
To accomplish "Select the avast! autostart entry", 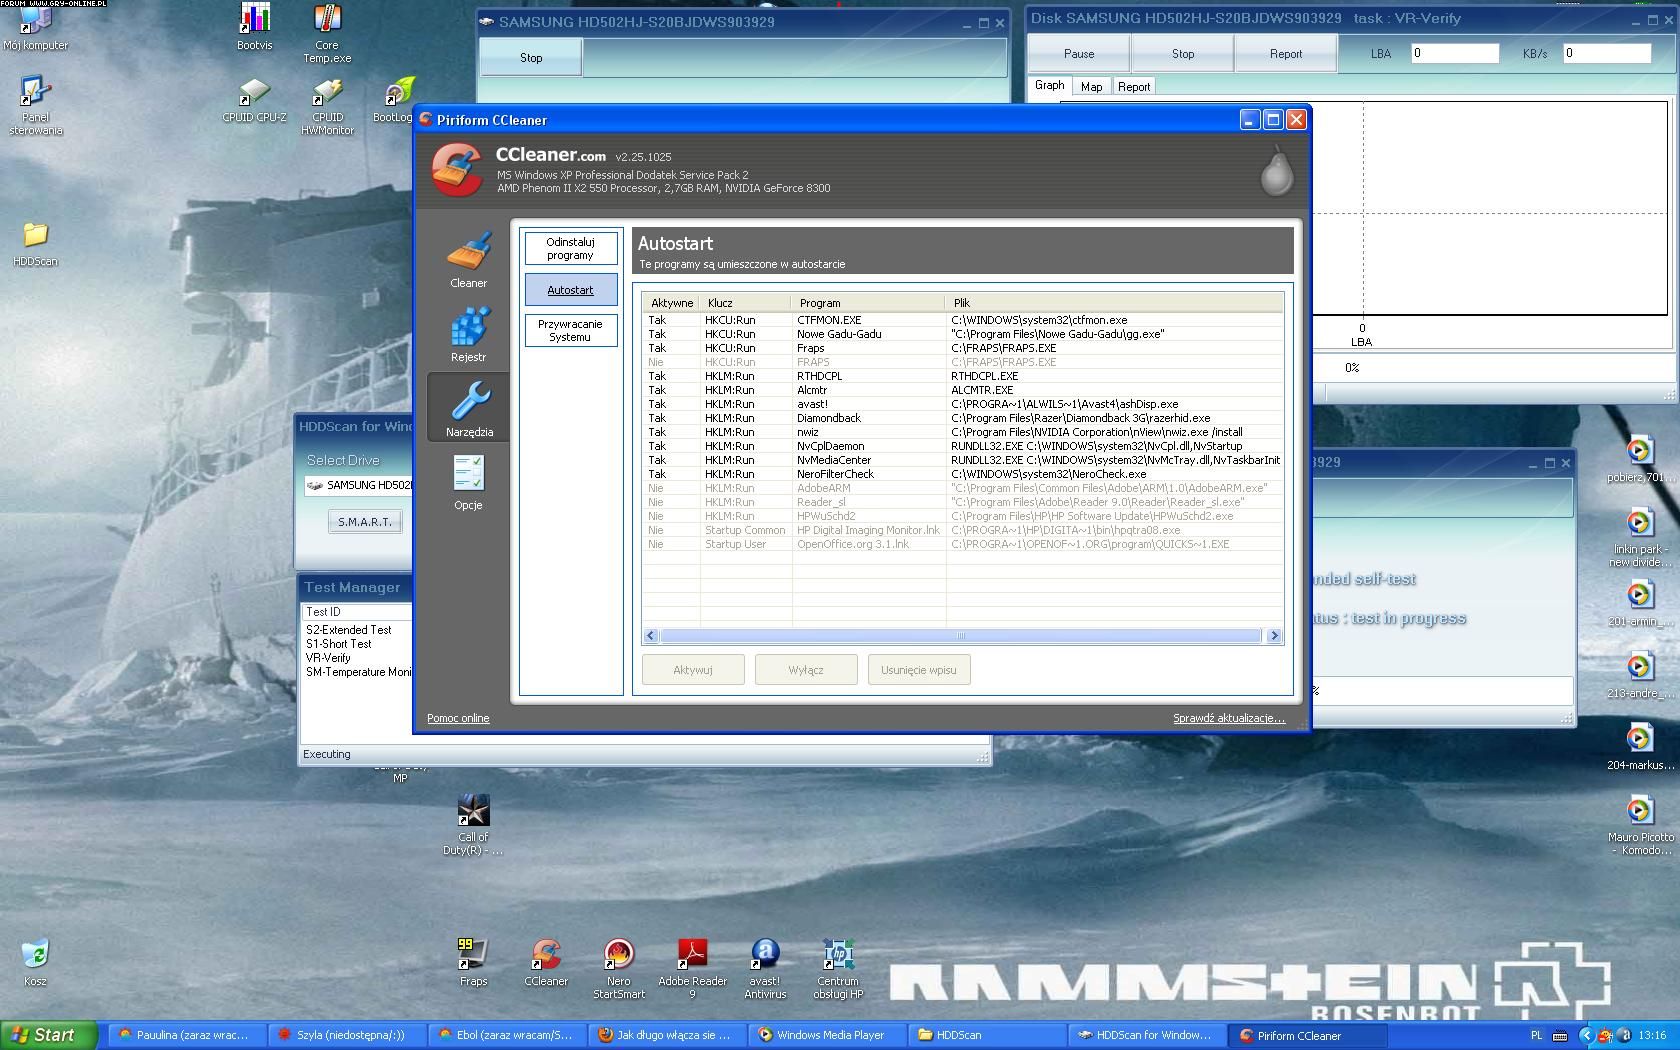I will [x=963, y=404].
